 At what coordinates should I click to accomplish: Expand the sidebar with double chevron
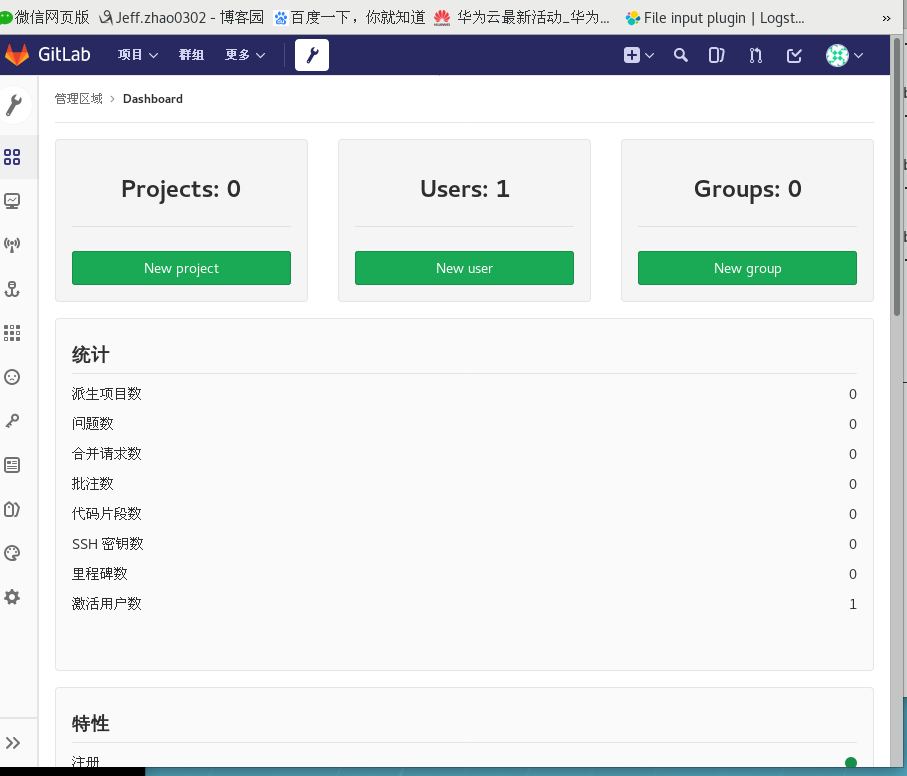[13, 743]
